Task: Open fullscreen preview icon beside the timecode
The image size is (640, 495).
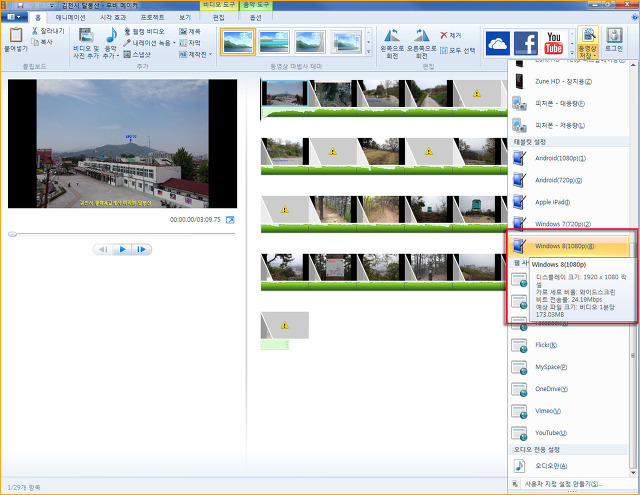Action: 230,220
